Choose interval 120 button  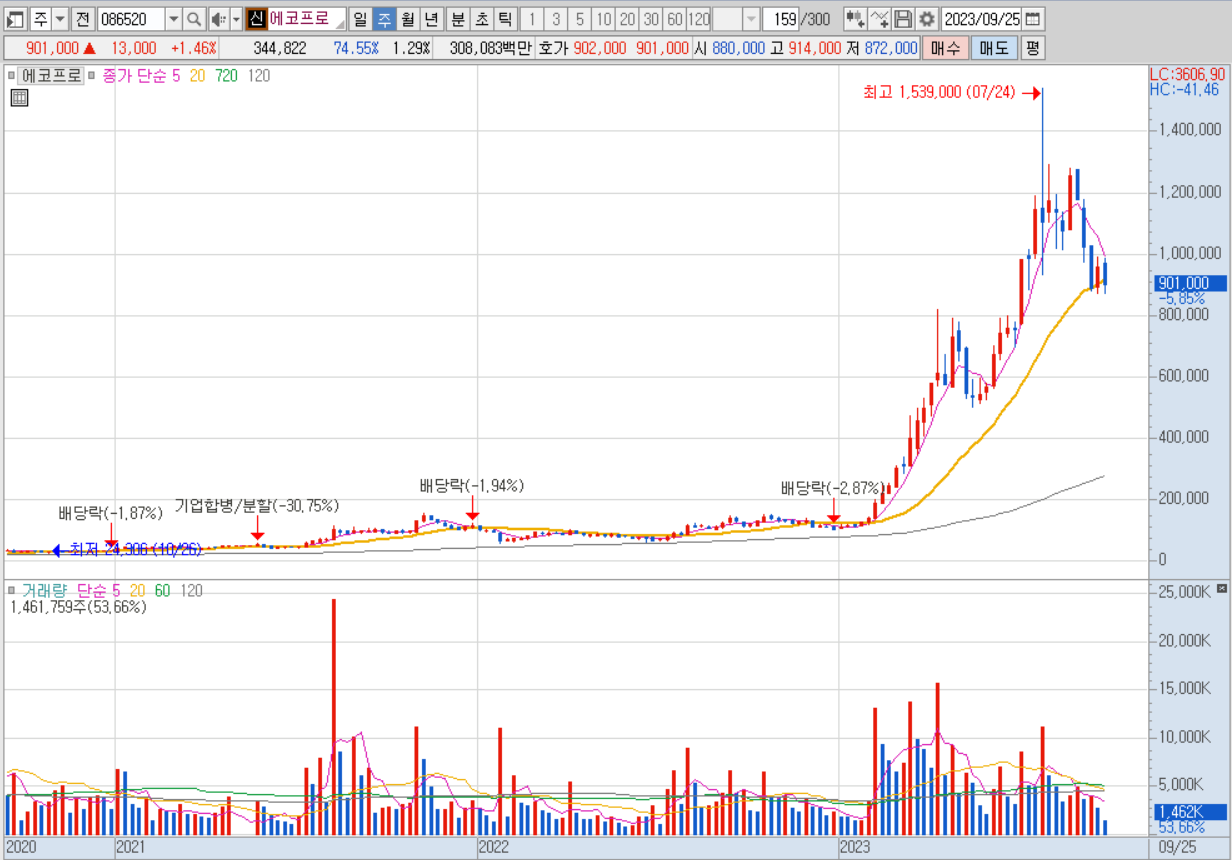[699, 19]
